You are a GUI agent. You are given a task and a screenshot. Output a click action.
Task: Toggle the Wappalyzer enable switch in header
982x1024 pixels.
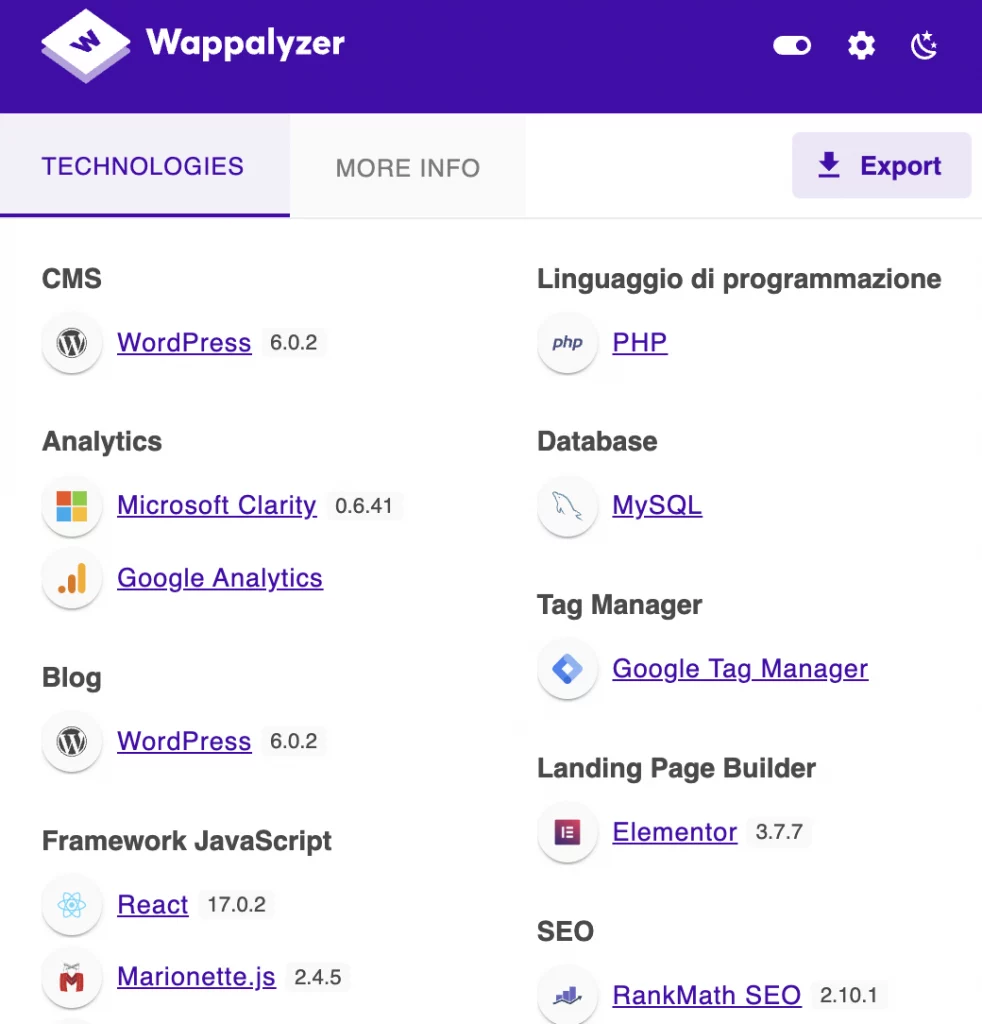792,45
